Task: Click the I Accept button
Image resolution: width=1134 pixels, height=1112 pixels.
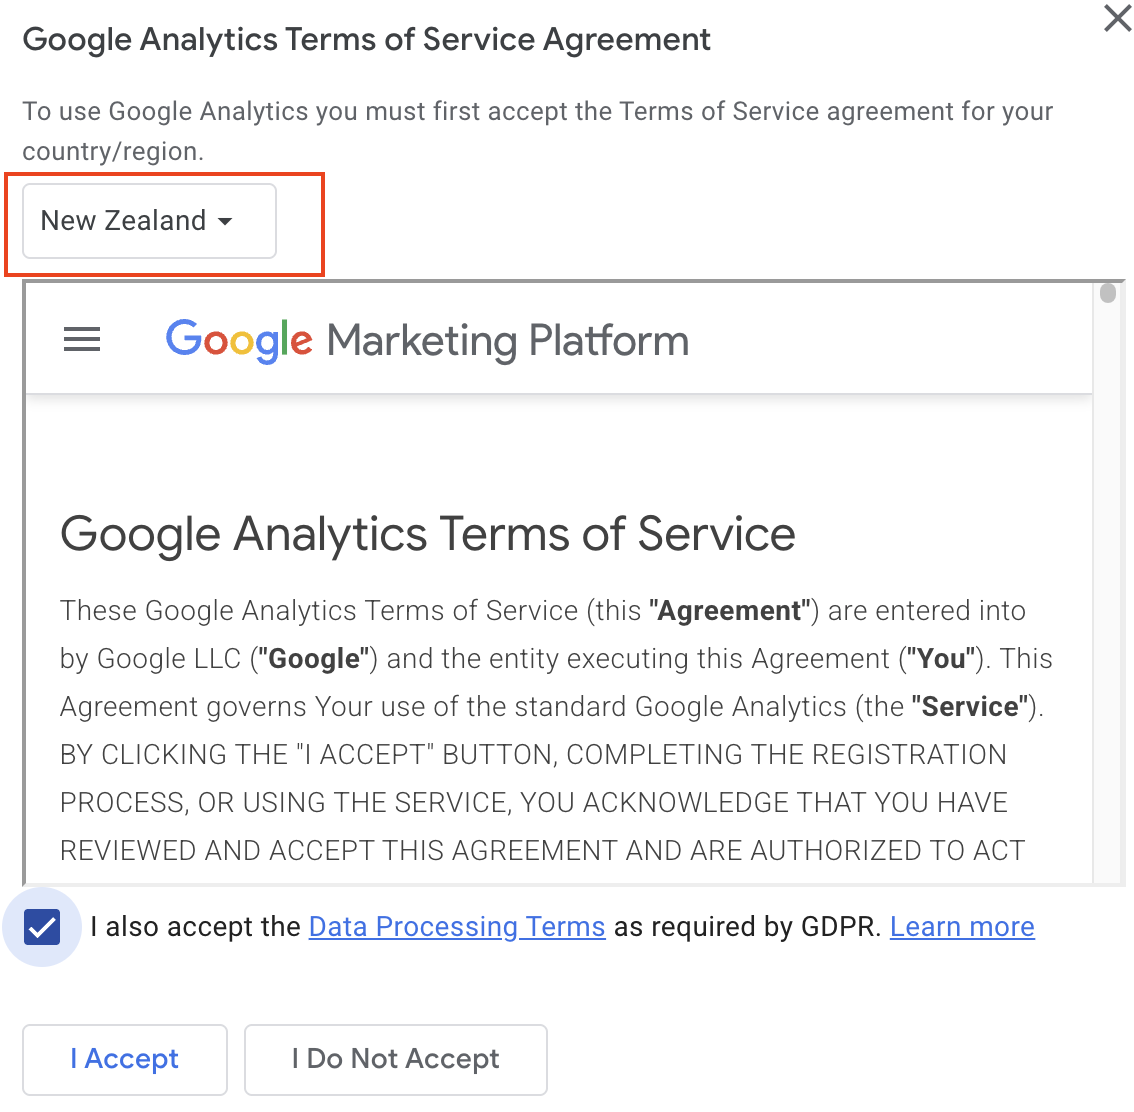Action: click(124, 1059)
